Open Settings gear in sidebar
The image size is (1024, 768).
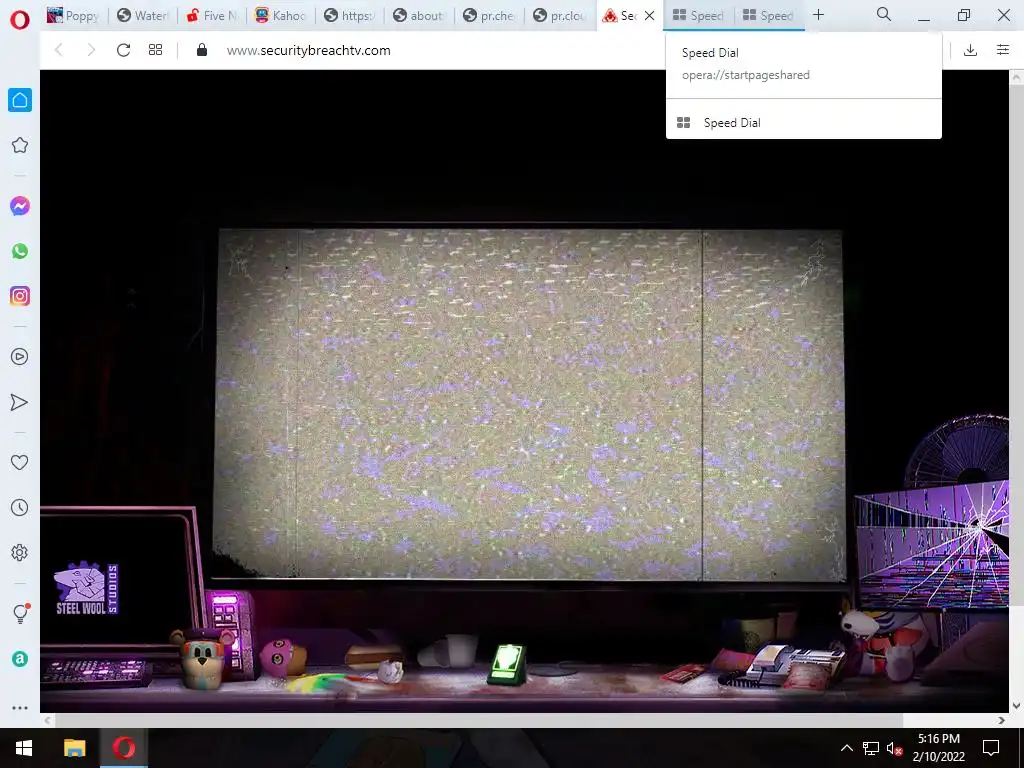tap(20, 552)
